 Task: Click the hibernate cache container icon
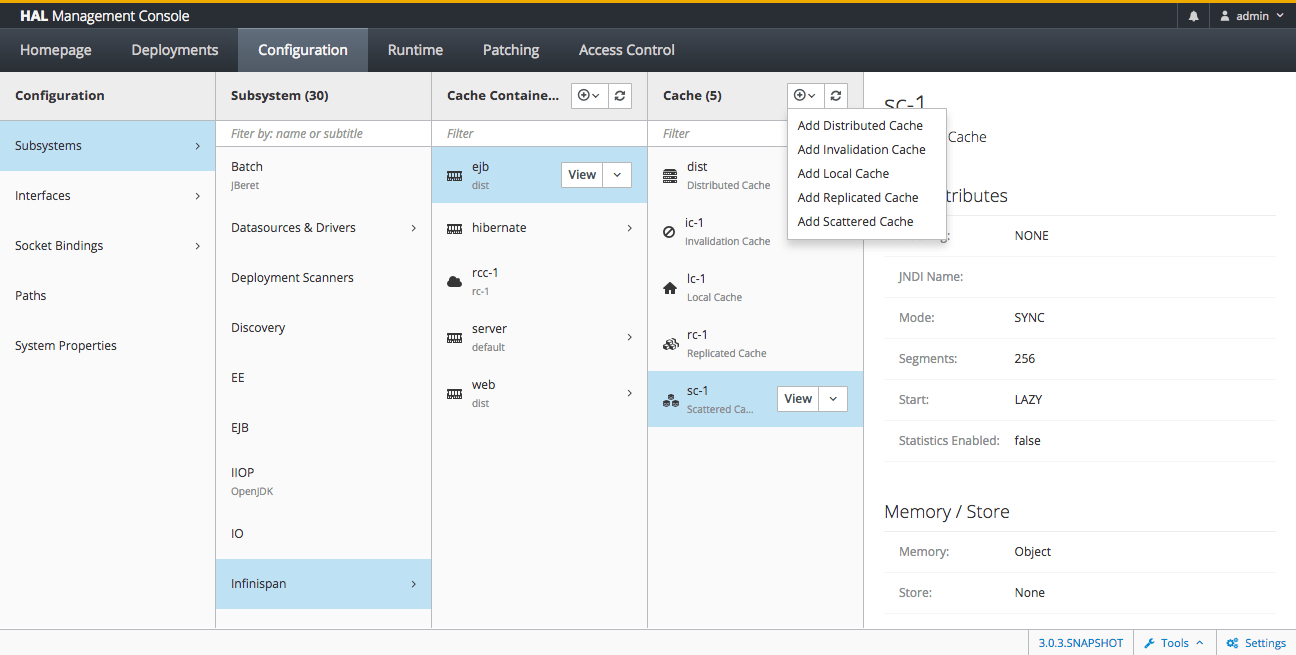point(453,227)
